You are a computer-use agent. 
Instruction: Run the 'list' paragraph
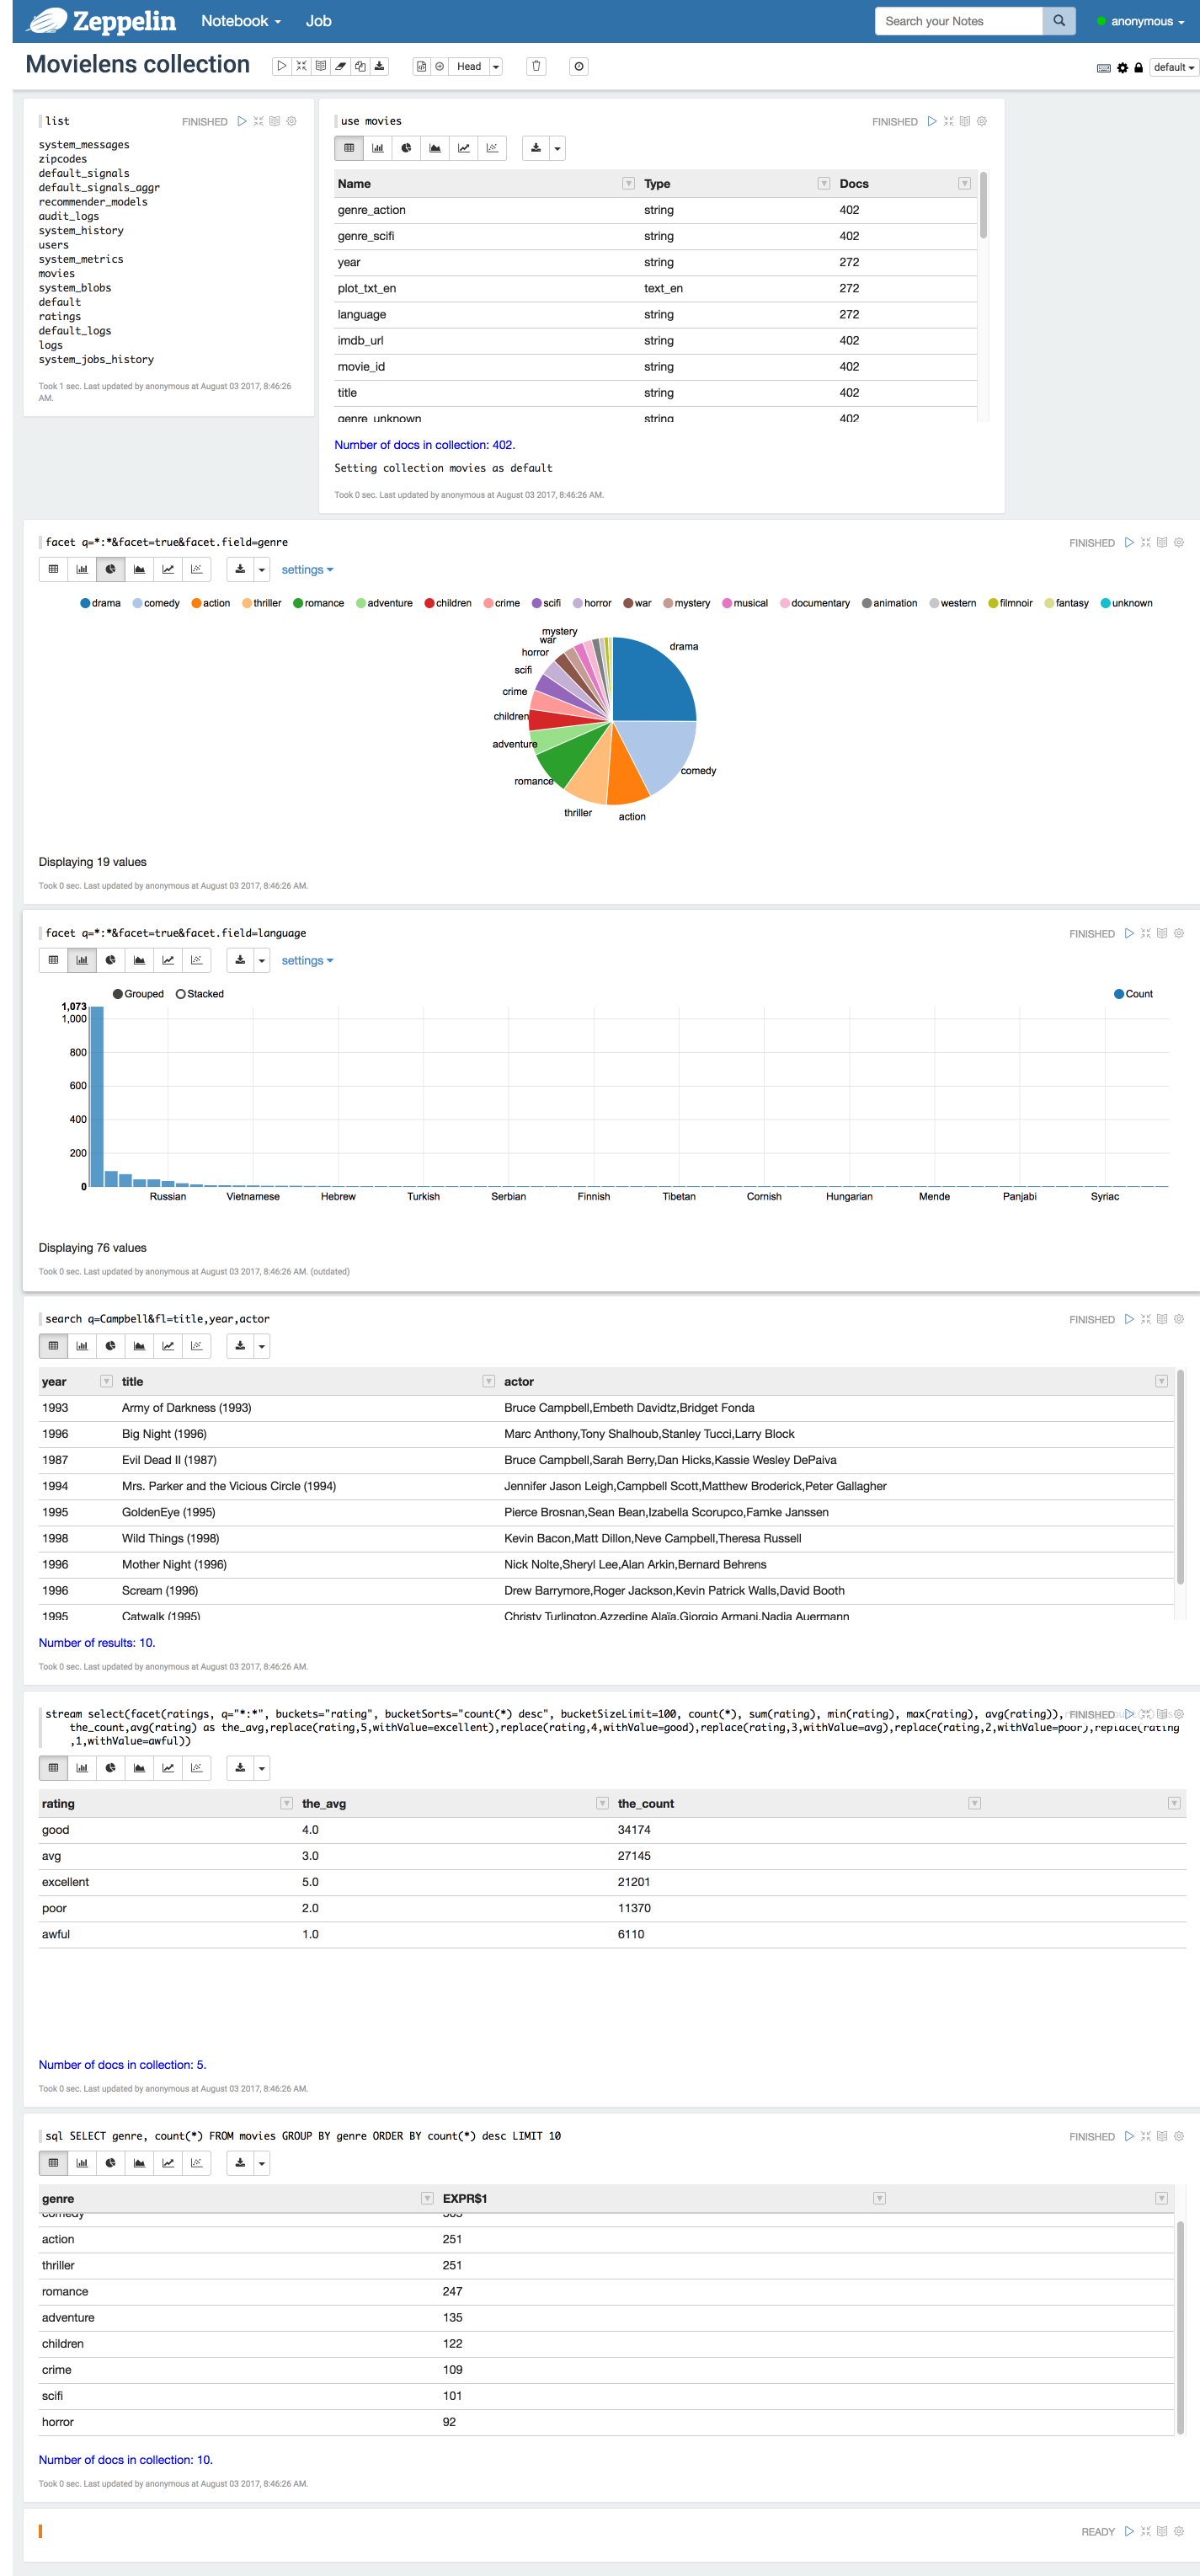(242, 121)
